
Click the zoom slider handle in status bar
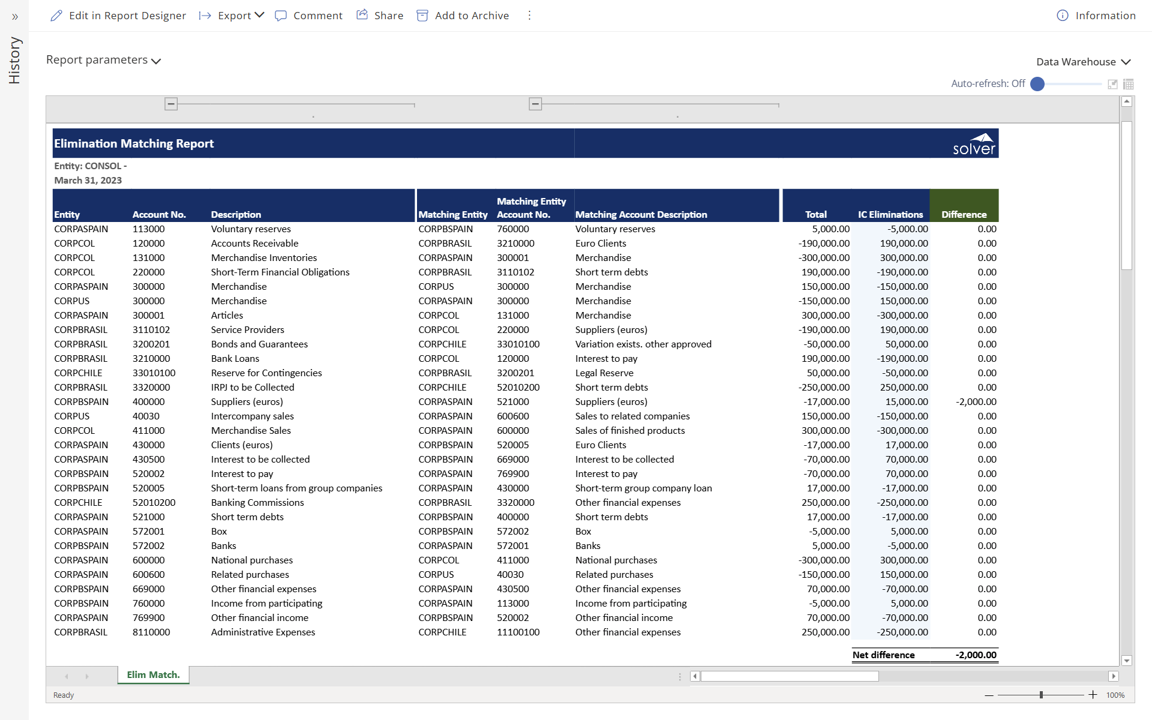[1041, 695]
